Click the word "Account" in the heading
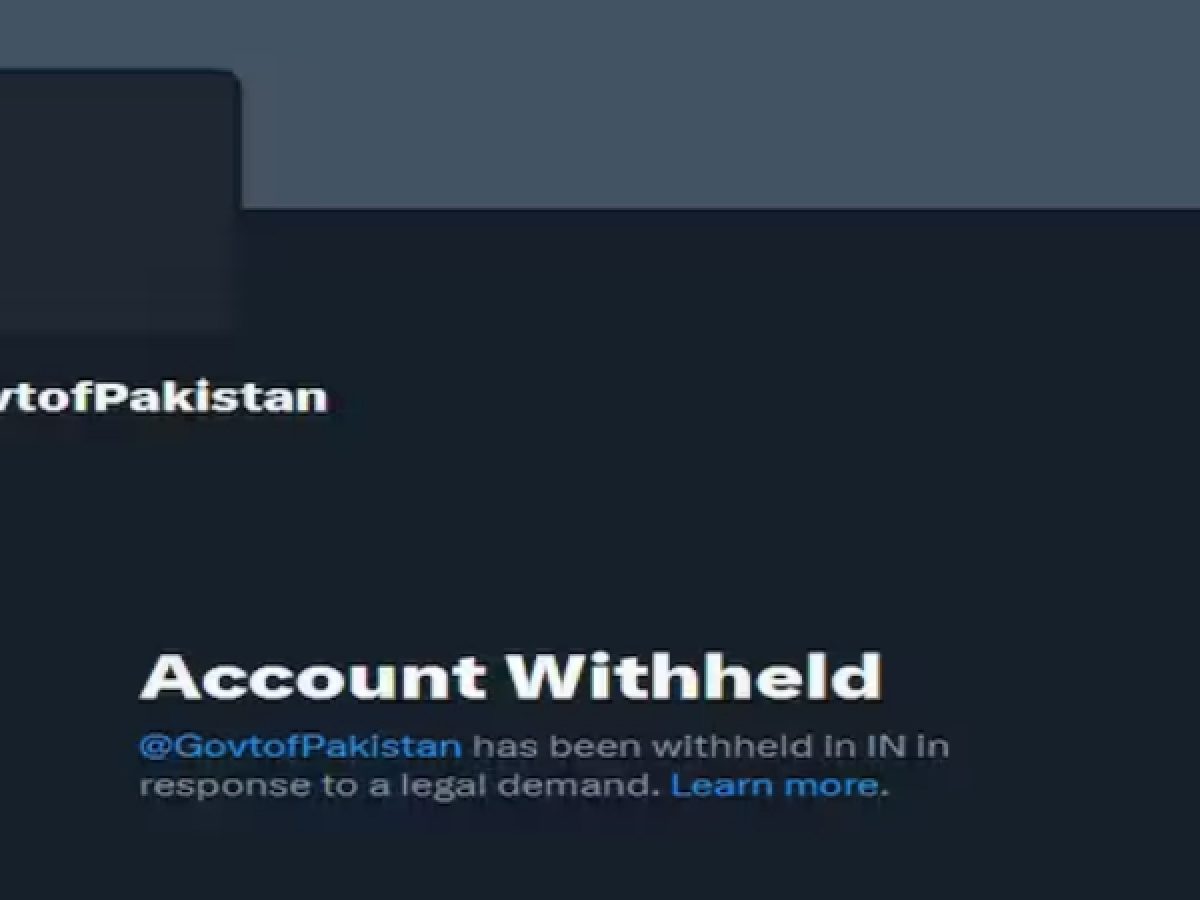Screen dimensions: 1200x900 tap(314, 677)
